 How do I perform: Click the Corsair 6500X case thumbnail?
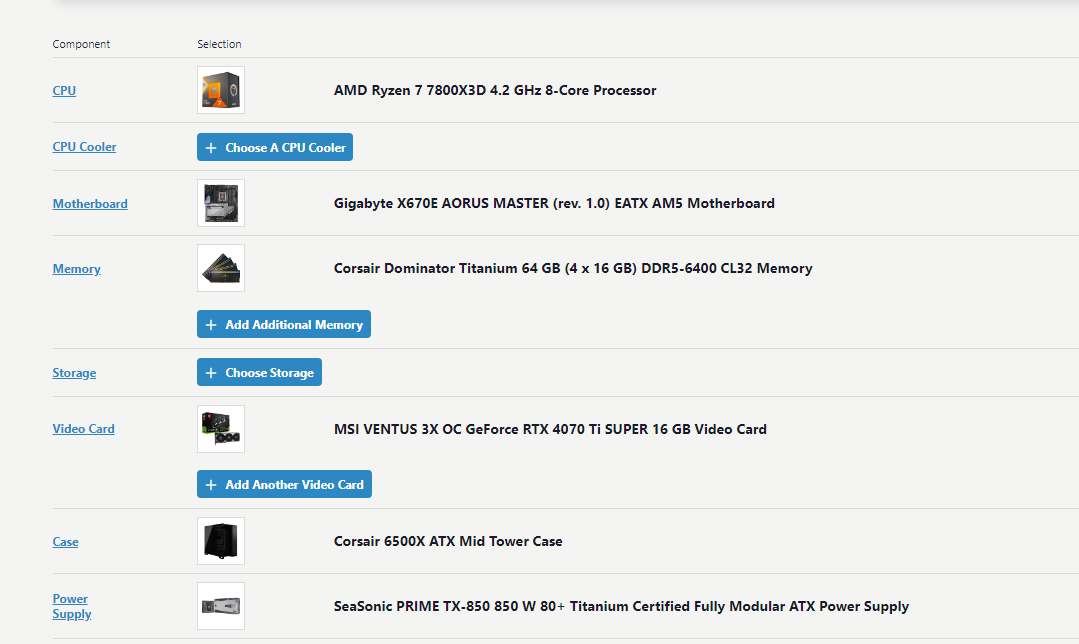click(x=221, y=541)
